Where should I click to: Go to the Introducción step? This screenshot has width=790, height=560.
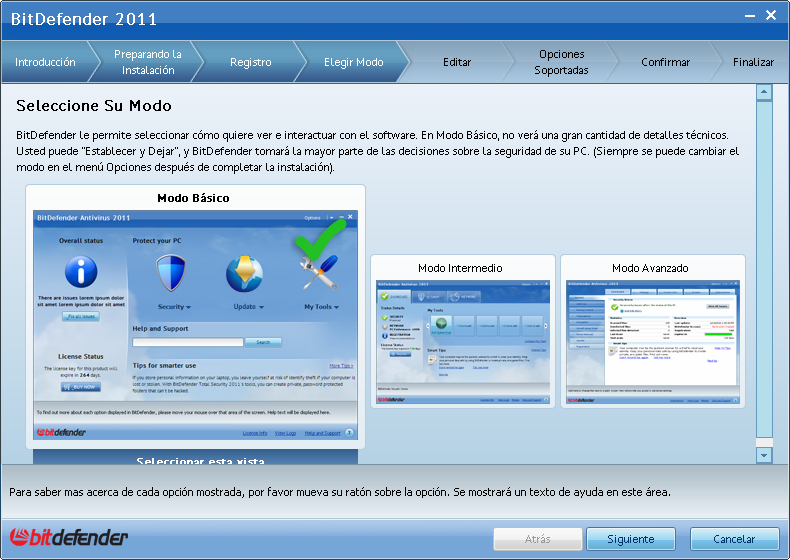tap(45, 62)
